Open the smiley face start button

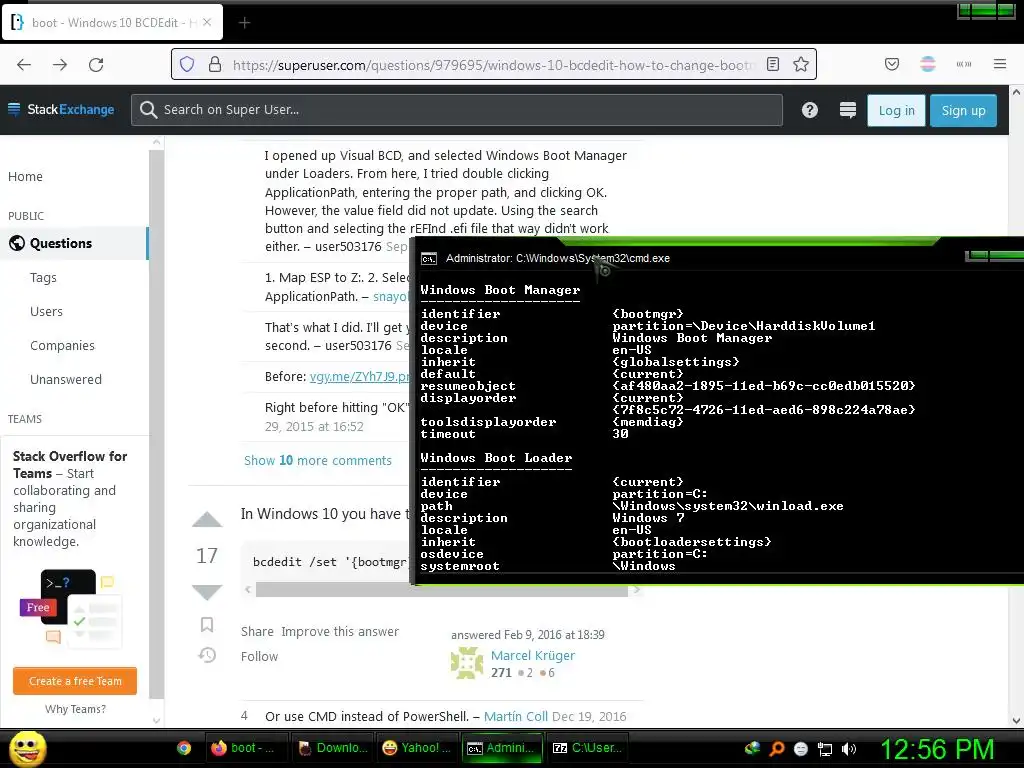point(27,748)
